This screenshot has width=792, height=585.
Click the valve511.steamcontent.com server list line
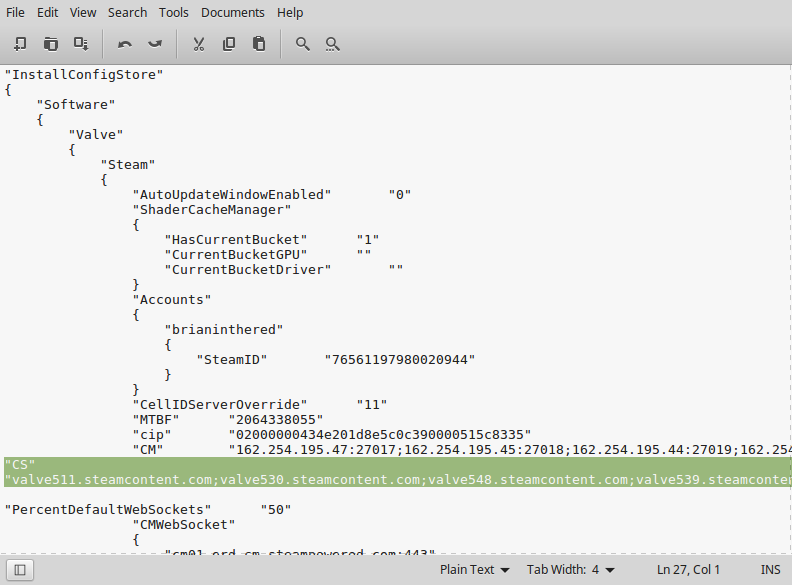[398, 479]
